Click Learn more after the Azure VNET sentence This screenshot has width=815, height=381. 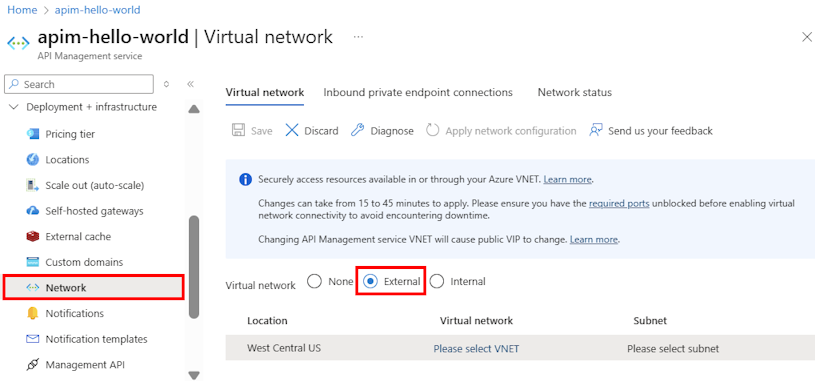pos(567,179)
